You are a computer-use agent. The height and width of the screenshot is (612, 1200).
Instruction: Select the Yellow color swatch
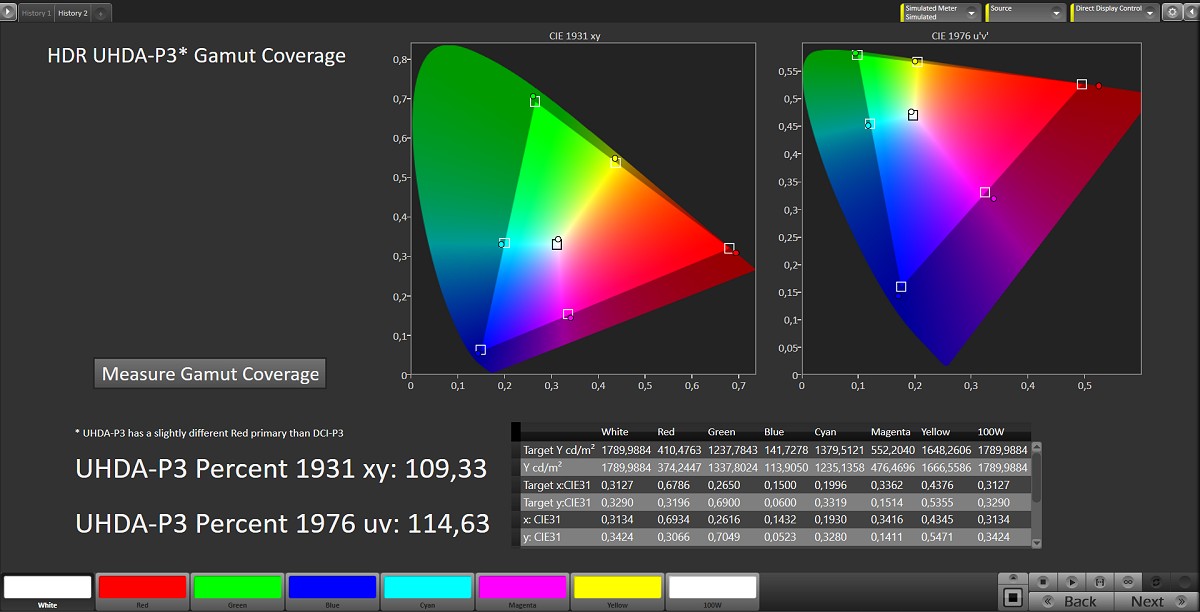tap(617, 591)
